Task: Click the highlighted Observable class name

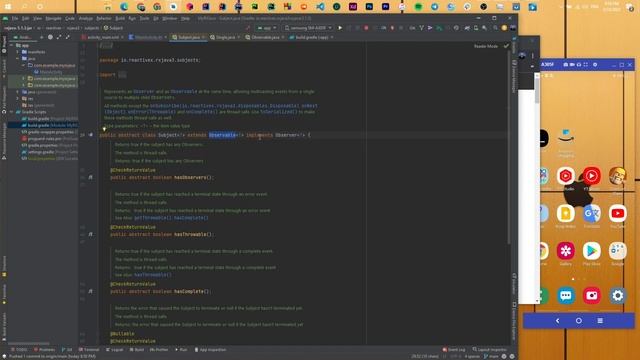Action: point(222,135)
